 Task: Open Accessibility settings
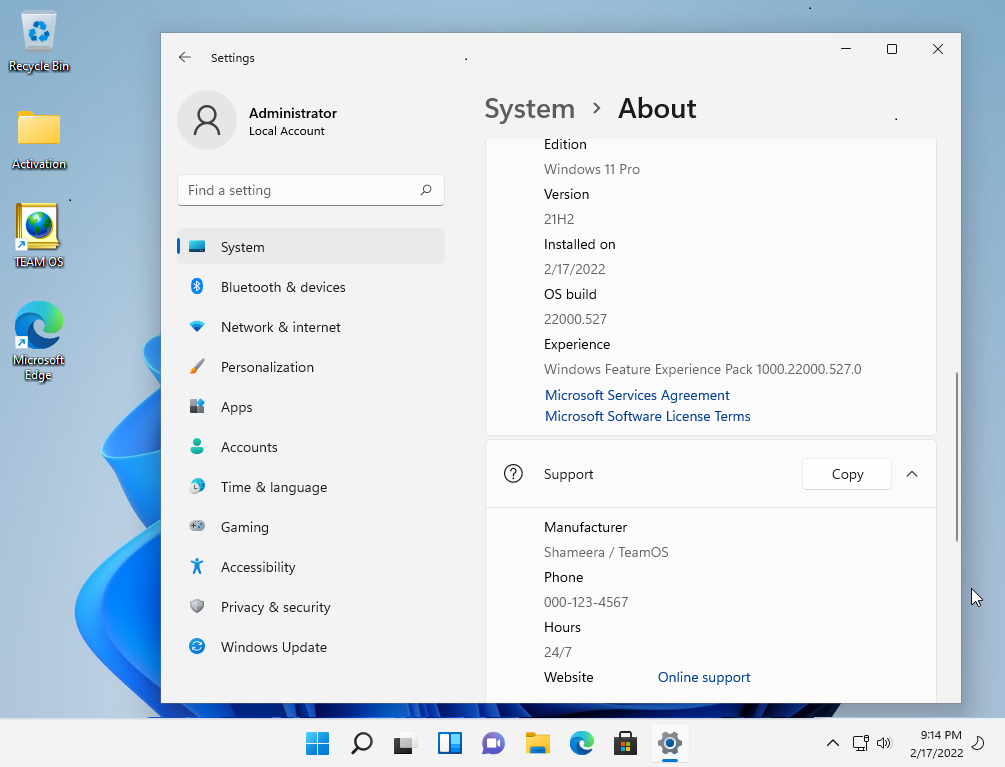[x=310, y=567]
